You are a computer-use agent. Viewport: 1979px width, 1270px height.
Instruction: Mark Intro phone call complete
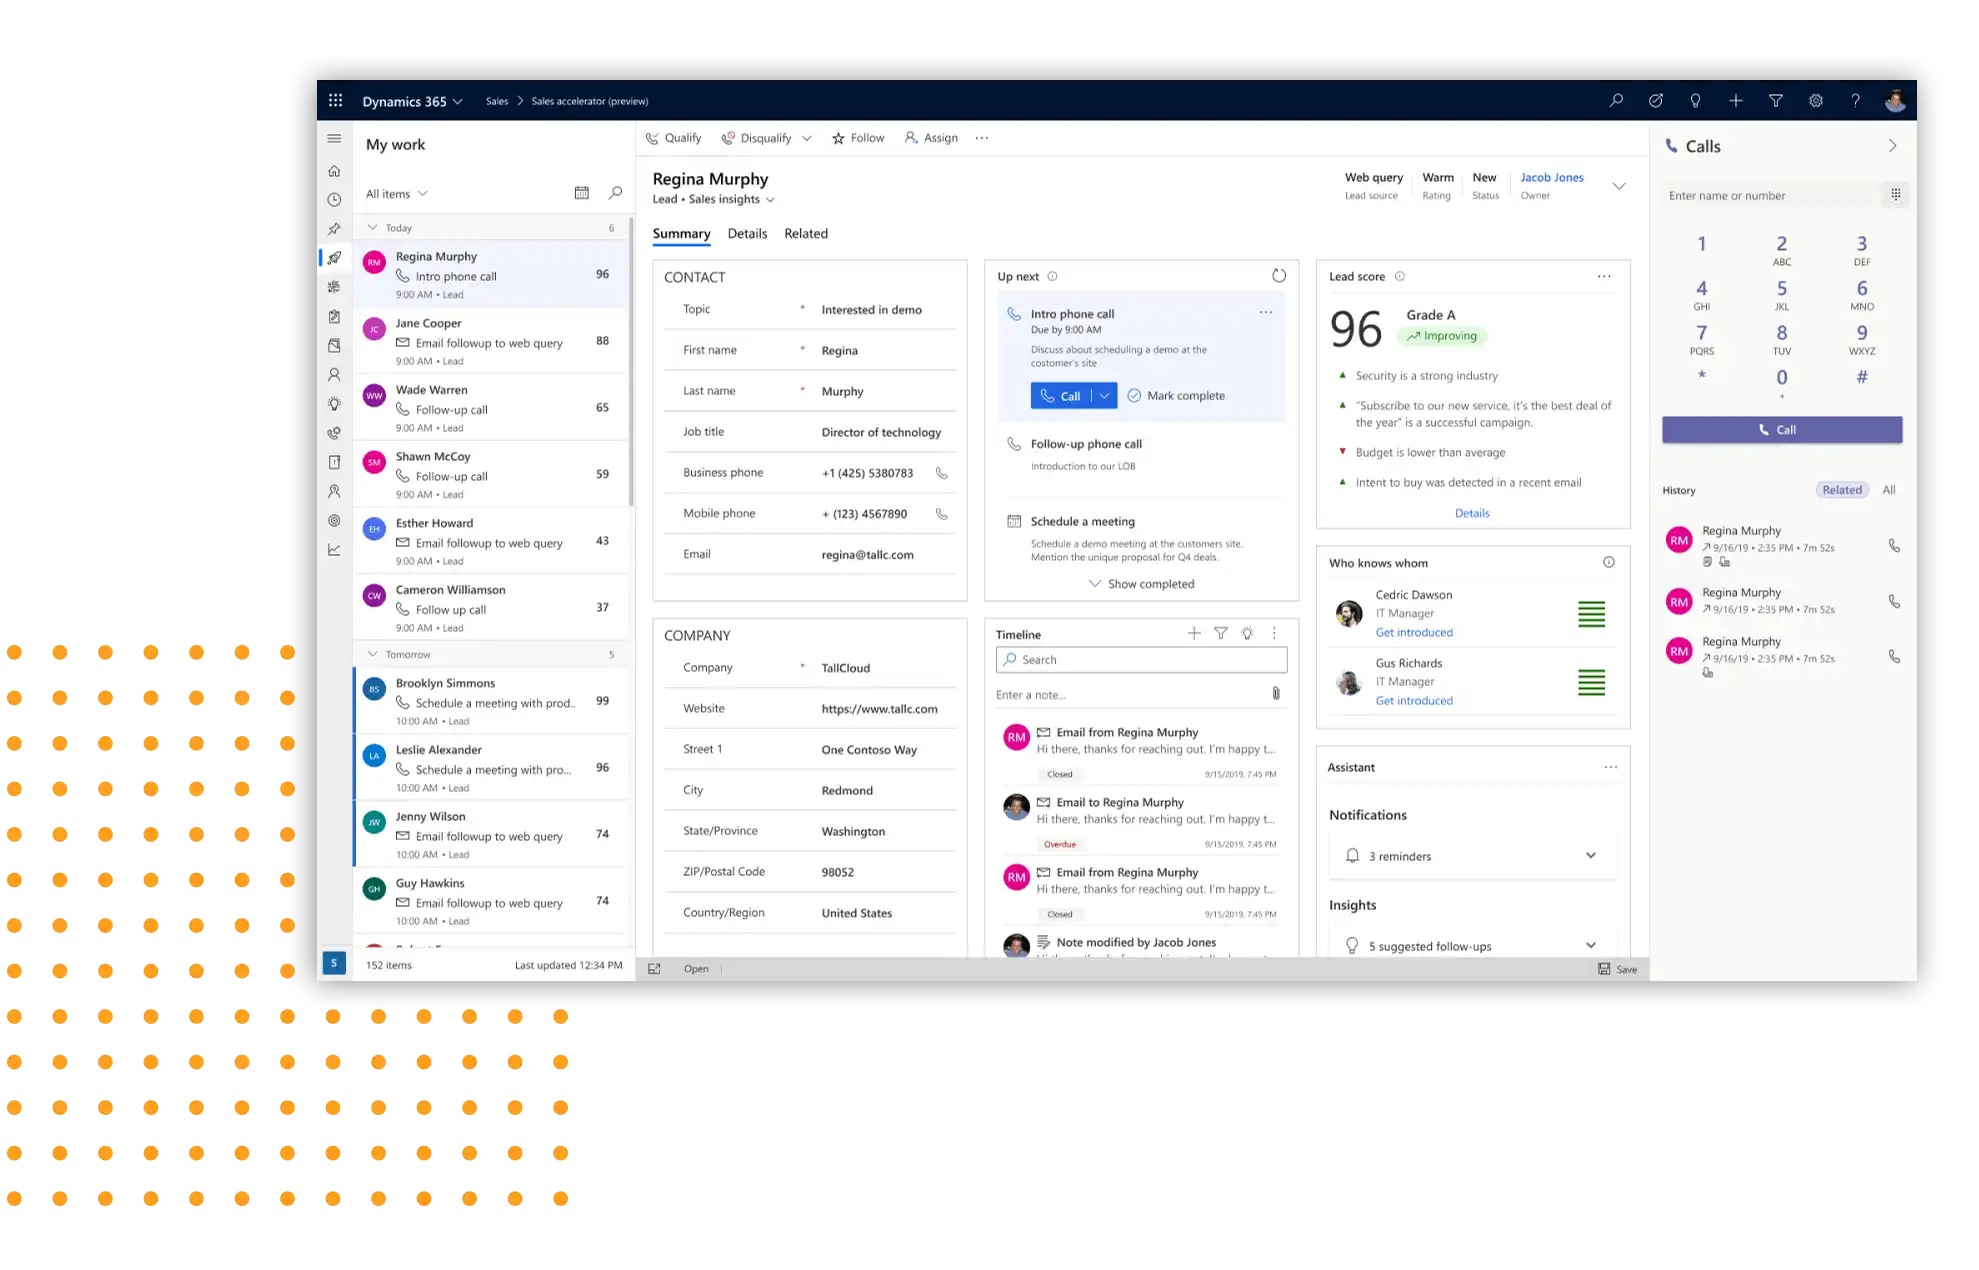coord(1176,396)
